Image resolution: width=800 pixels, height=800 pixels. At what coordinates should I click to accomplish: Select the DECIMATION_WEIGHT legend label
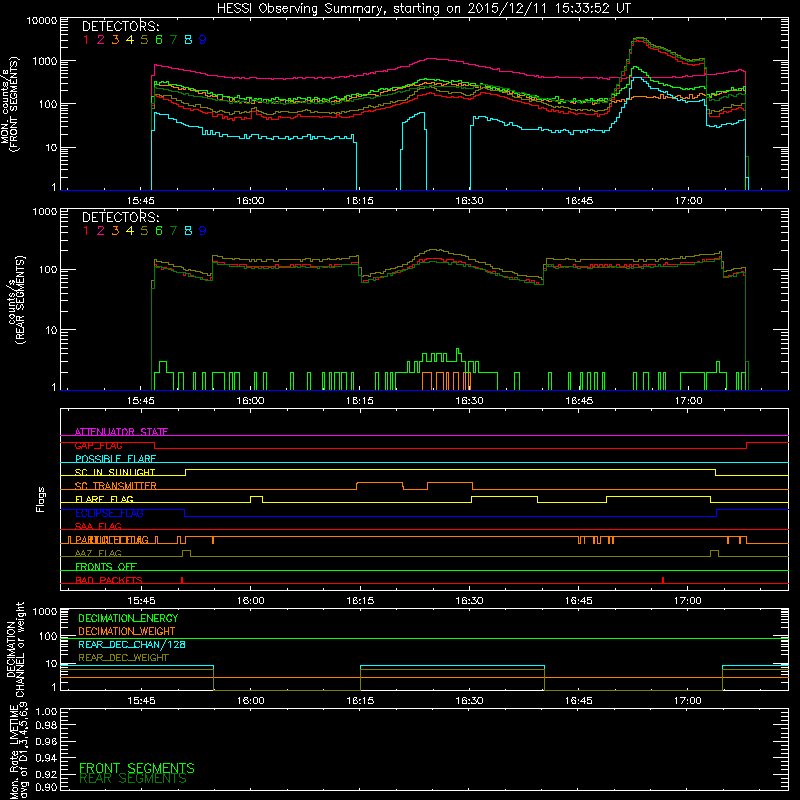tap(127, 631)
